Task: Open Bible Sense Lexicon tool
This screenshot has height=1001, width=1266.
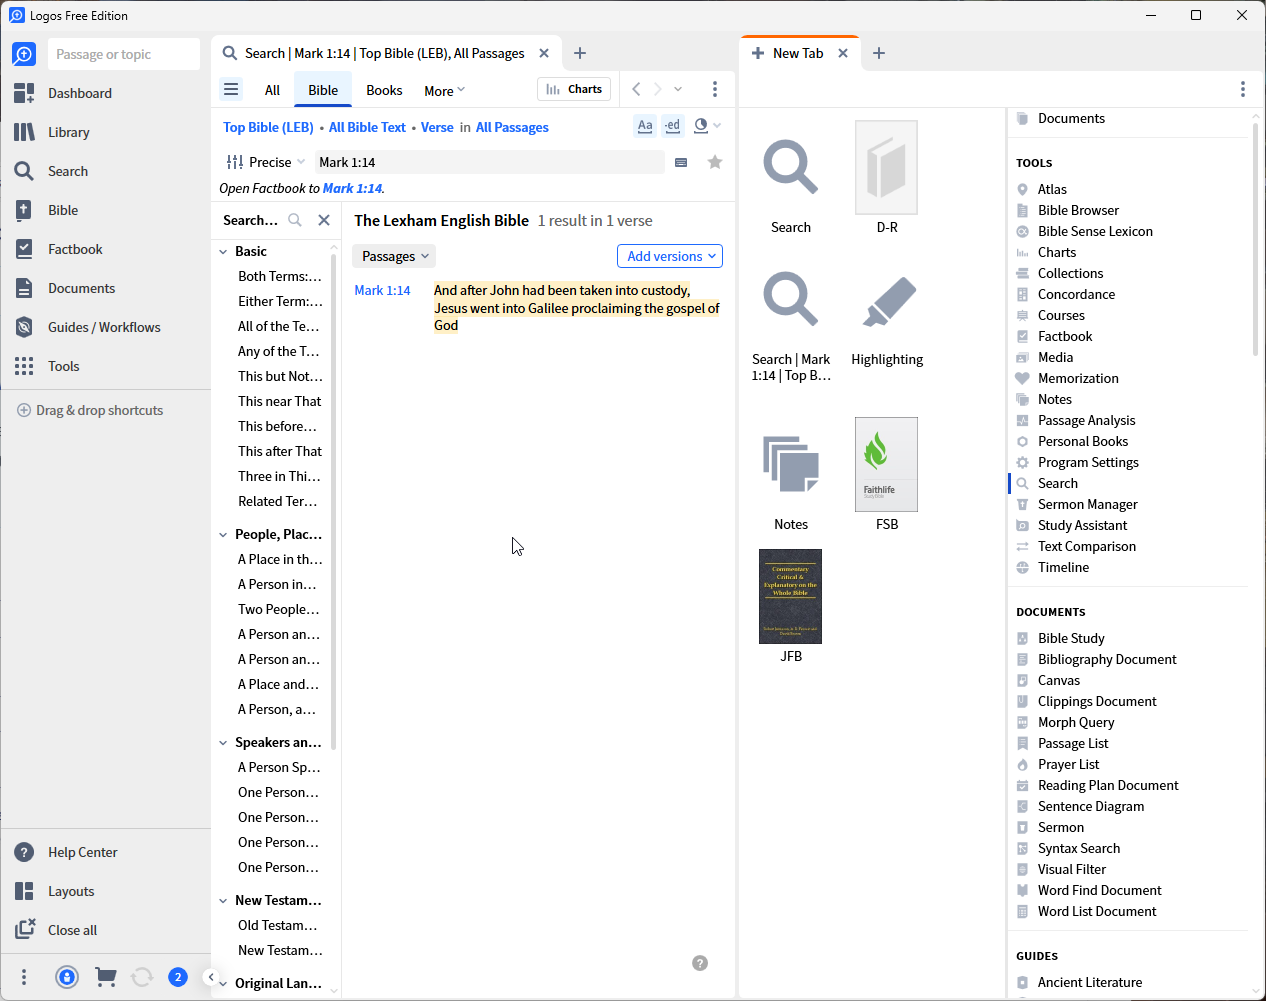Action: point(1095,231)
